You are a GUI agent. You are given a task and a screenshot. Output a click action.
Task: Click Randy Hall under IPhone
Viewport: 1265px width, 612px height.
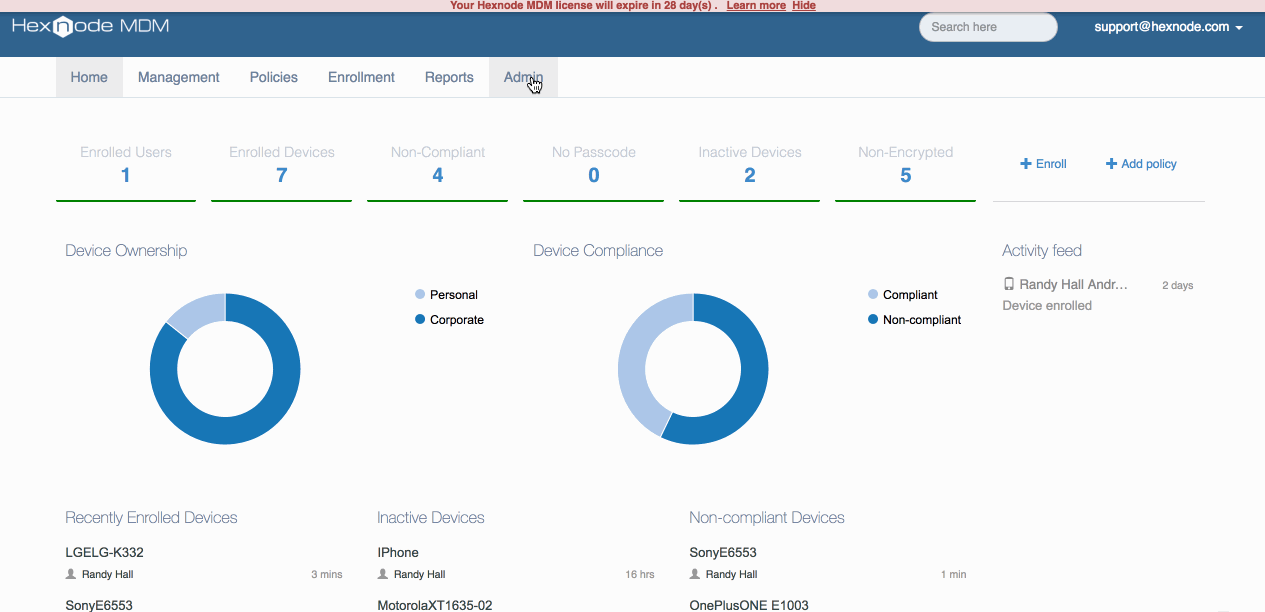(x=419, y=574)
